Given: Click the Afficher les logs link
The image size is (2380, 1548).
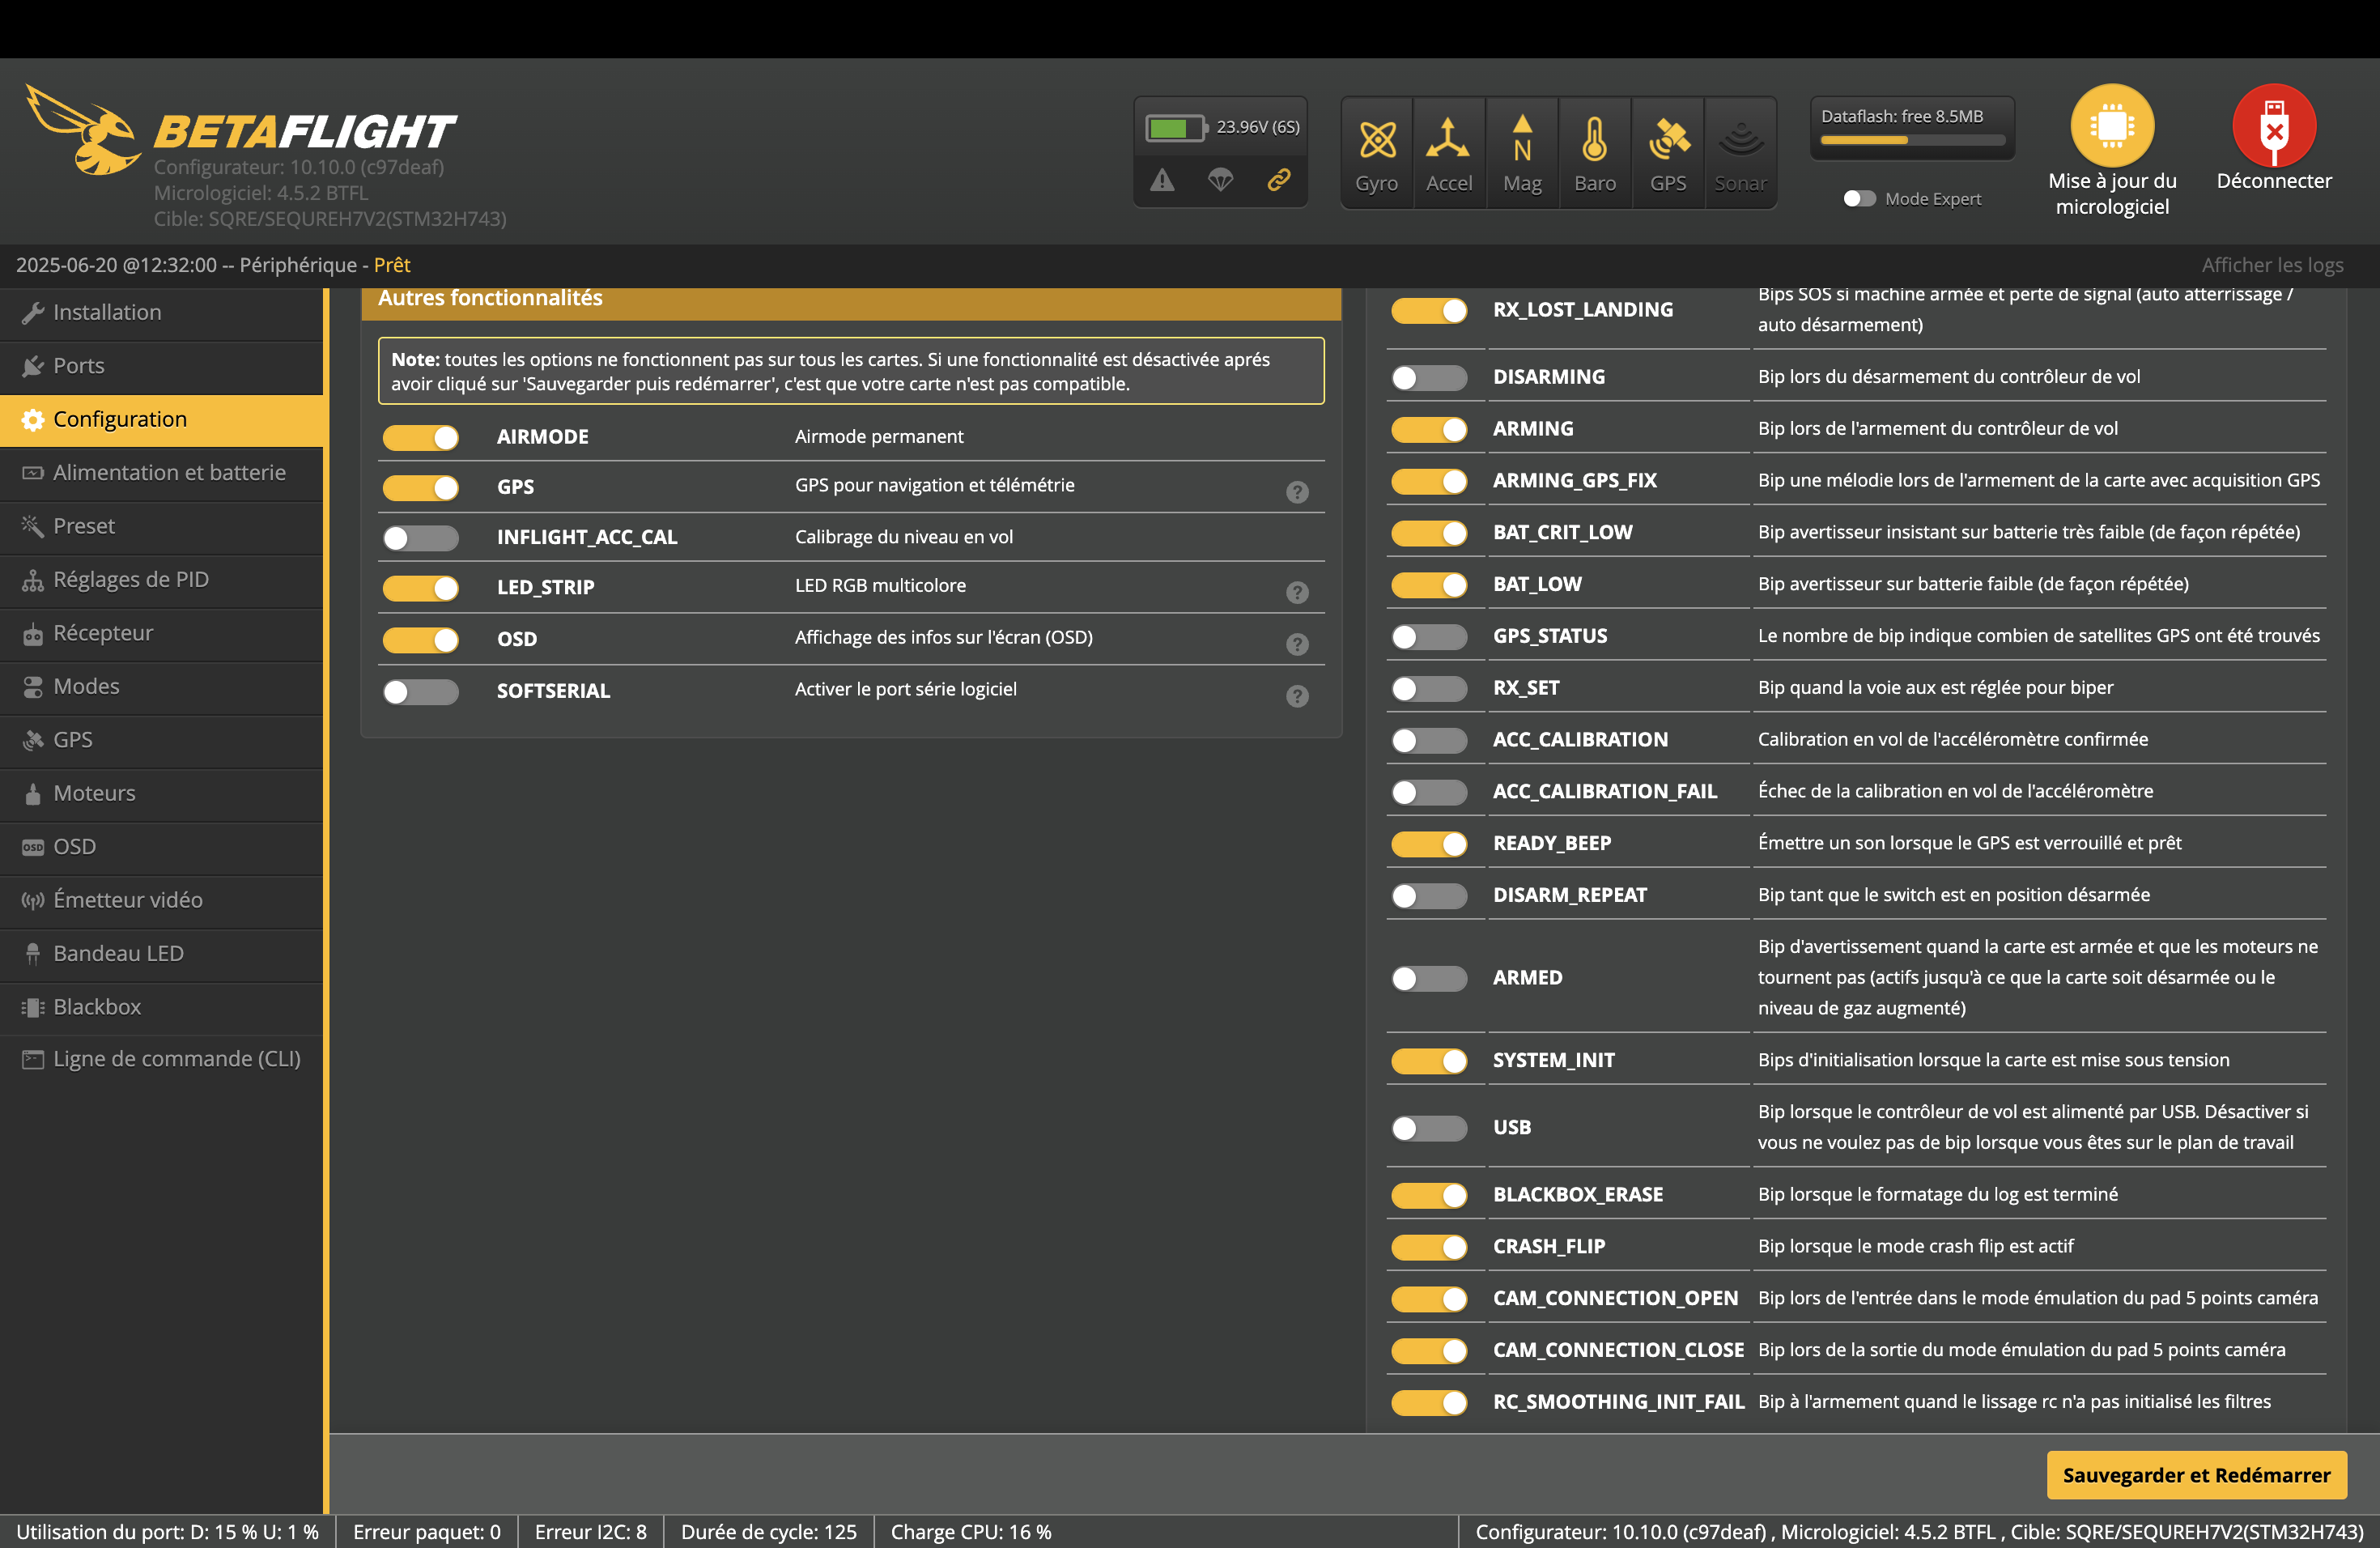Looking at the screenshot, I should click(2272, 265).
